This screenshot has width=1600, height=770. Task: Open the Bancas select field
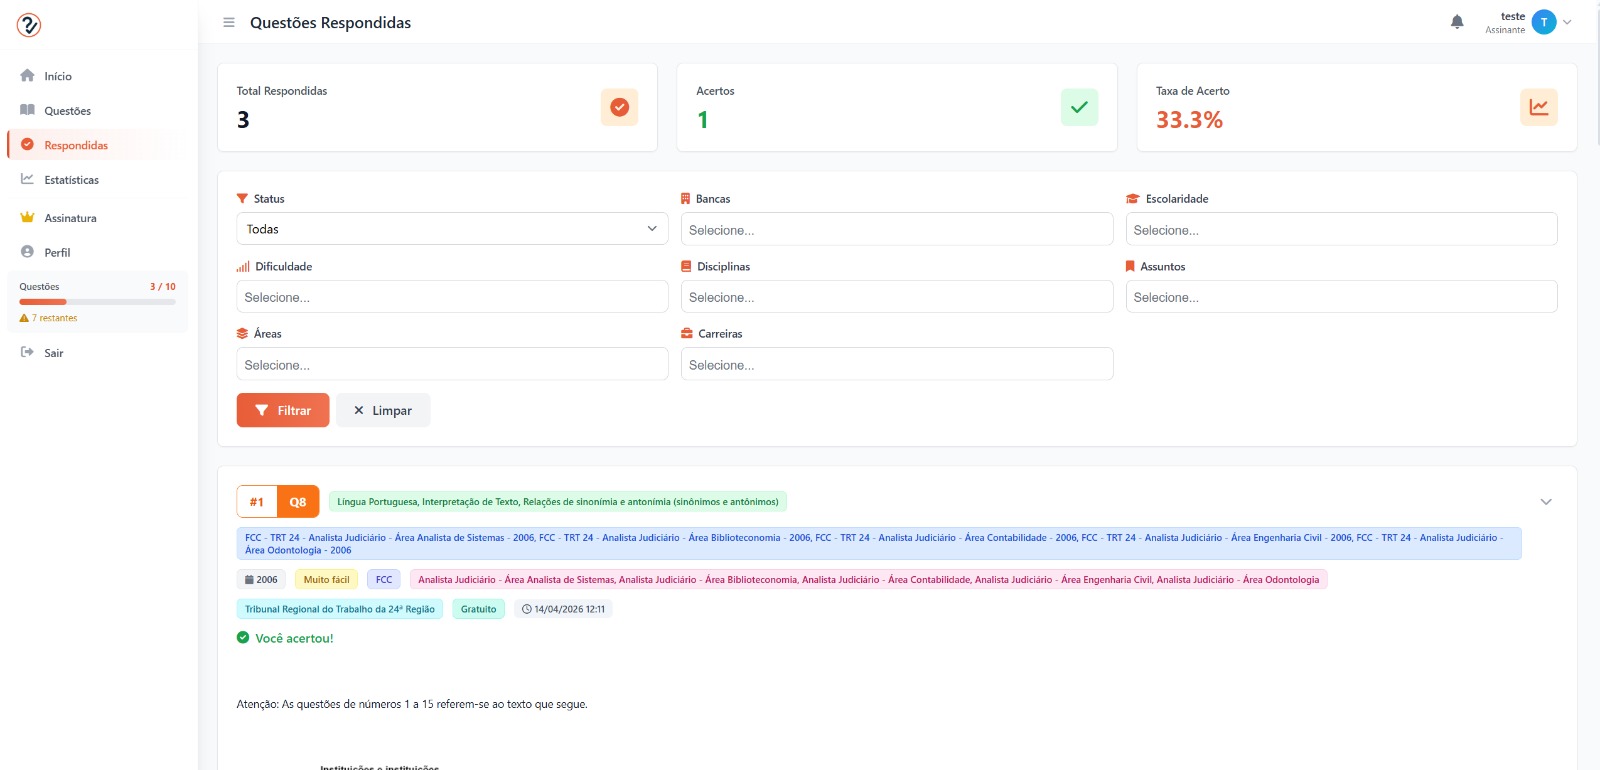pyautogui.click(x=896, y=229)
